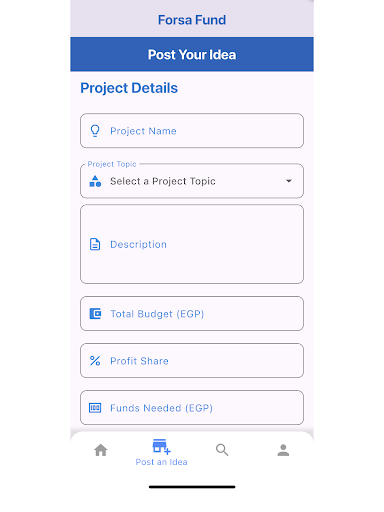
Task: Open the Search tab magnifier icon
Action: [222, 450]
